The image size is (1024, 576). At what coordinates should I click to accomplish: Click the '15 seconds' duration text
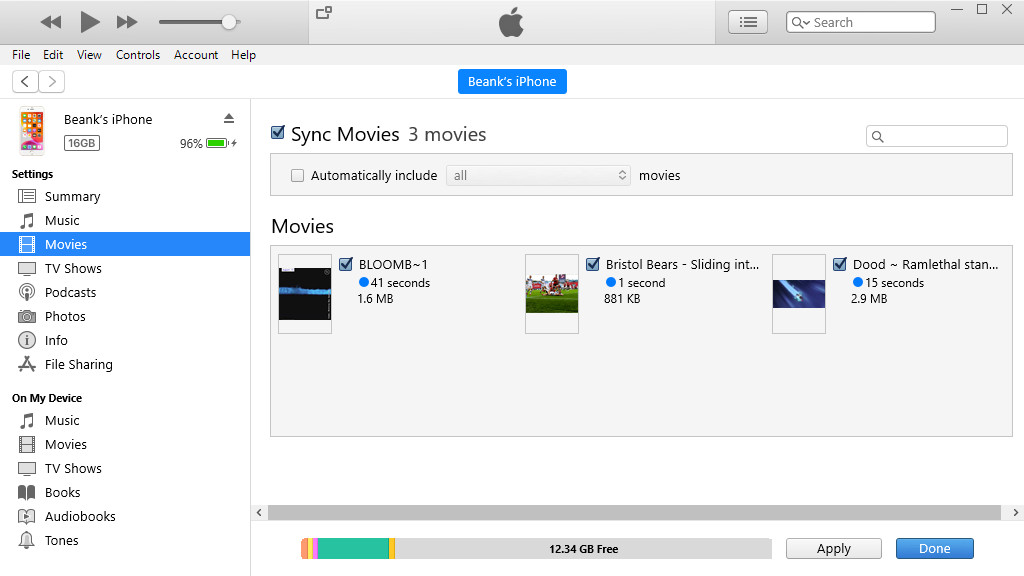click(x=895, y=283)
